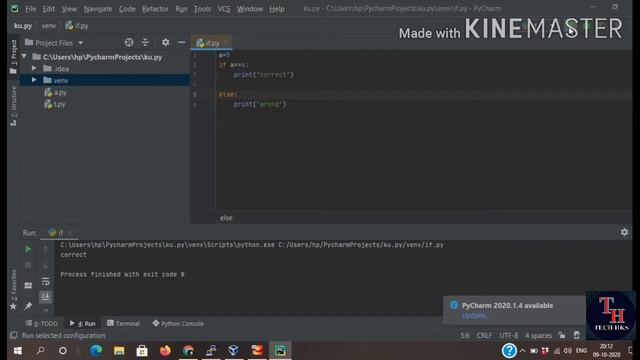Select a.py in the project tree
This screenshot has width=640, height=360.
click(56, 93)
